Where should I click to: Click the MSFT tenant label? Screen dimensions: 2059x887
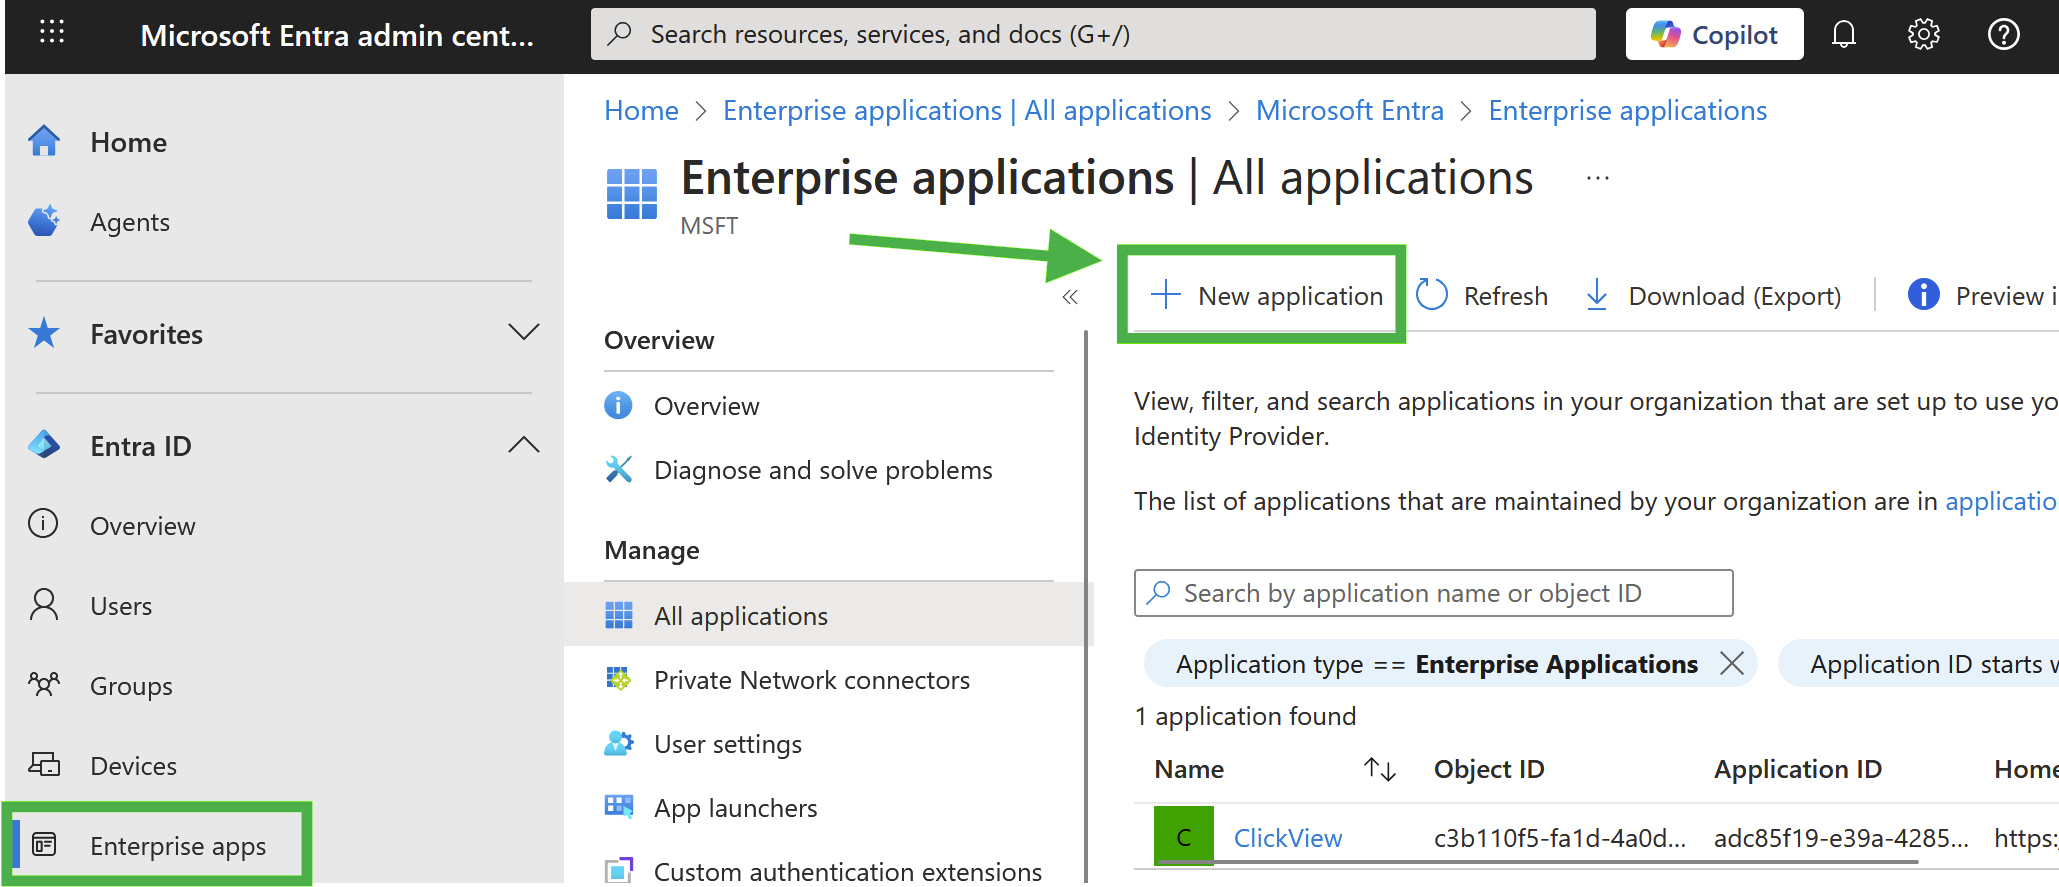click(709, 226)
